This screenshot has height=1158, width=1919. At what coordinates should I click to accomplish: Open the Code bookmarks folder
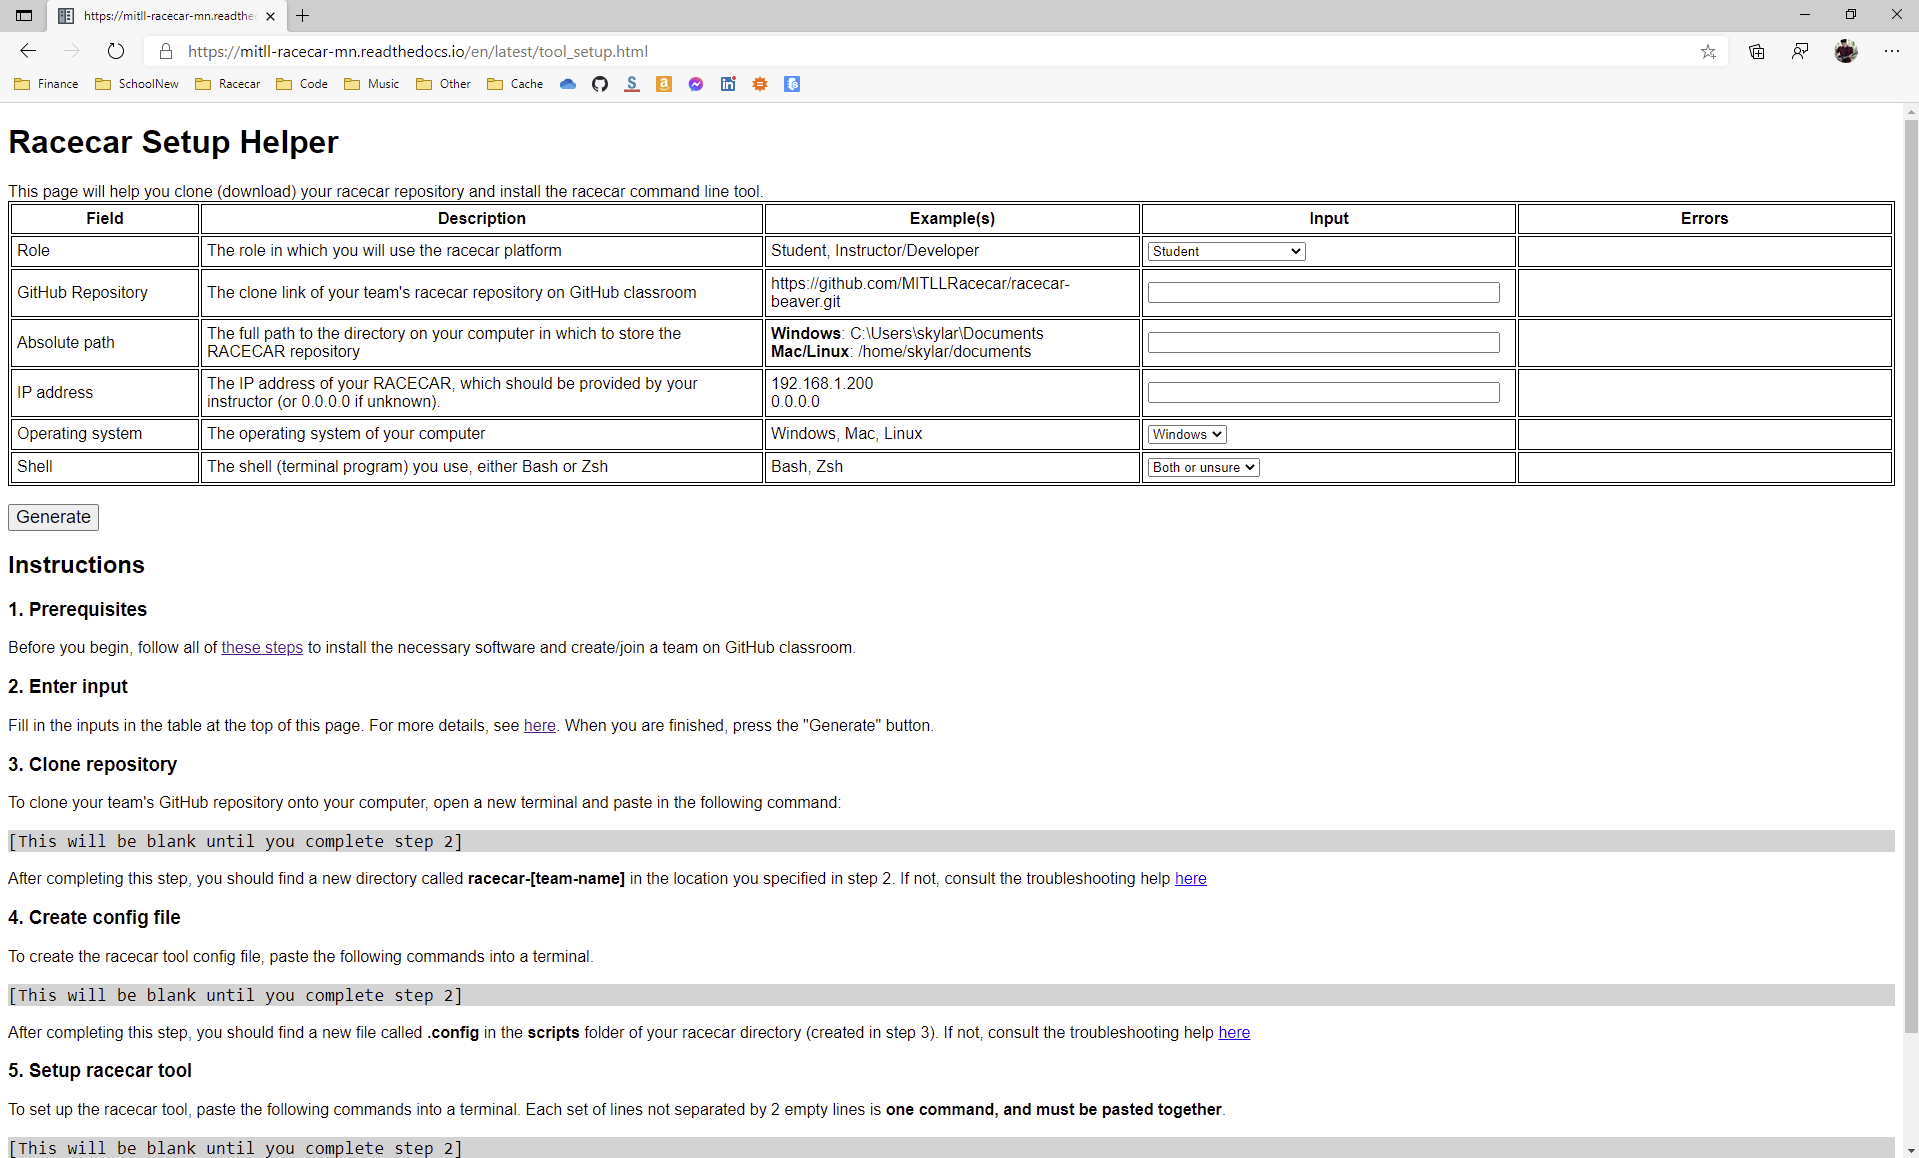302,84
